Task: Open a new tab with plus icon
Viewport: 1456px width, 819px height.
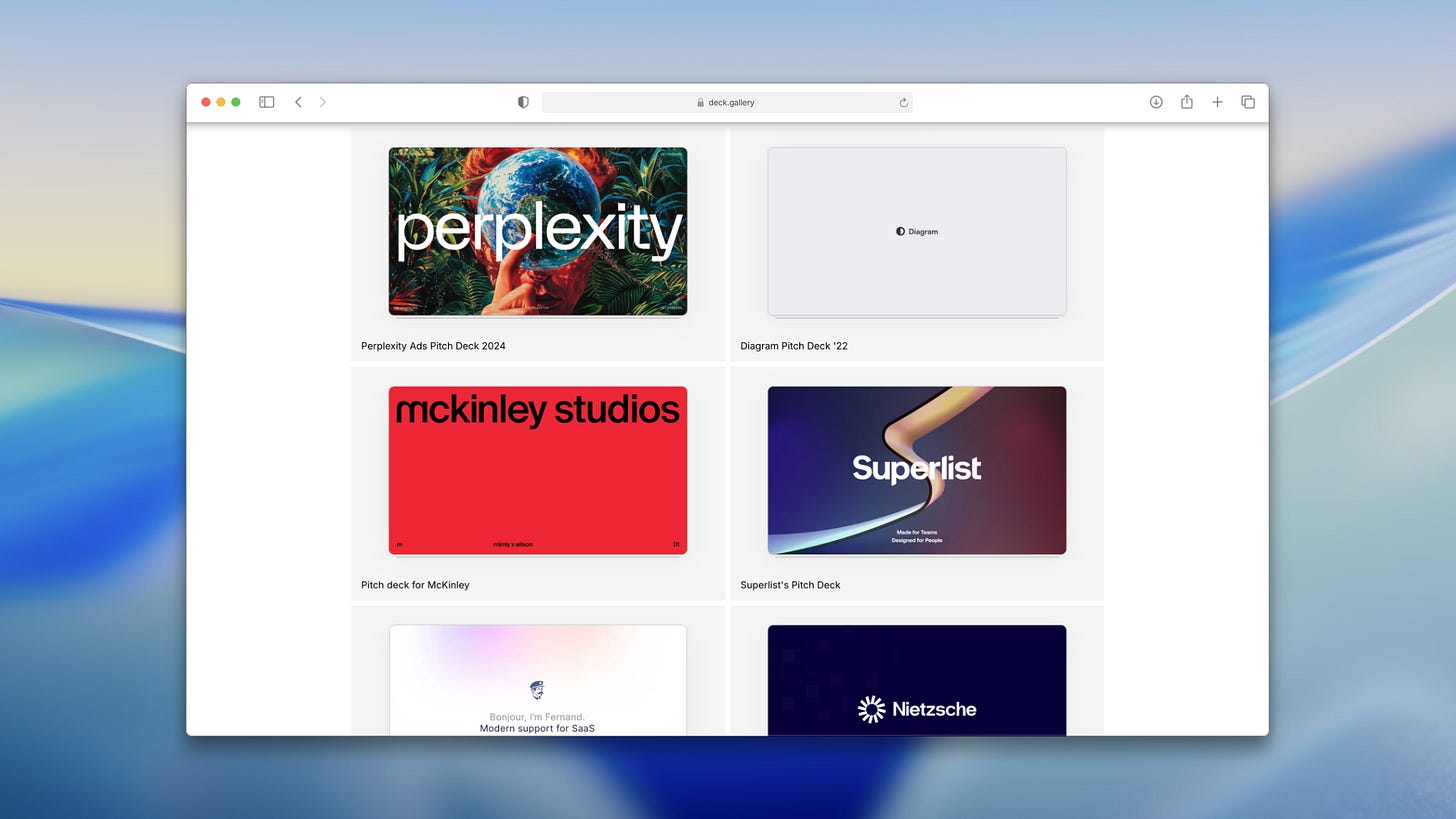Action: coord(1217,102)
